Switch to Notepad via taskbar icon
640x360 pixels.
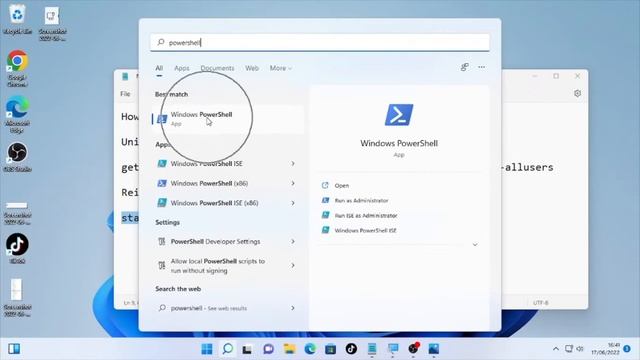(372, 349)
